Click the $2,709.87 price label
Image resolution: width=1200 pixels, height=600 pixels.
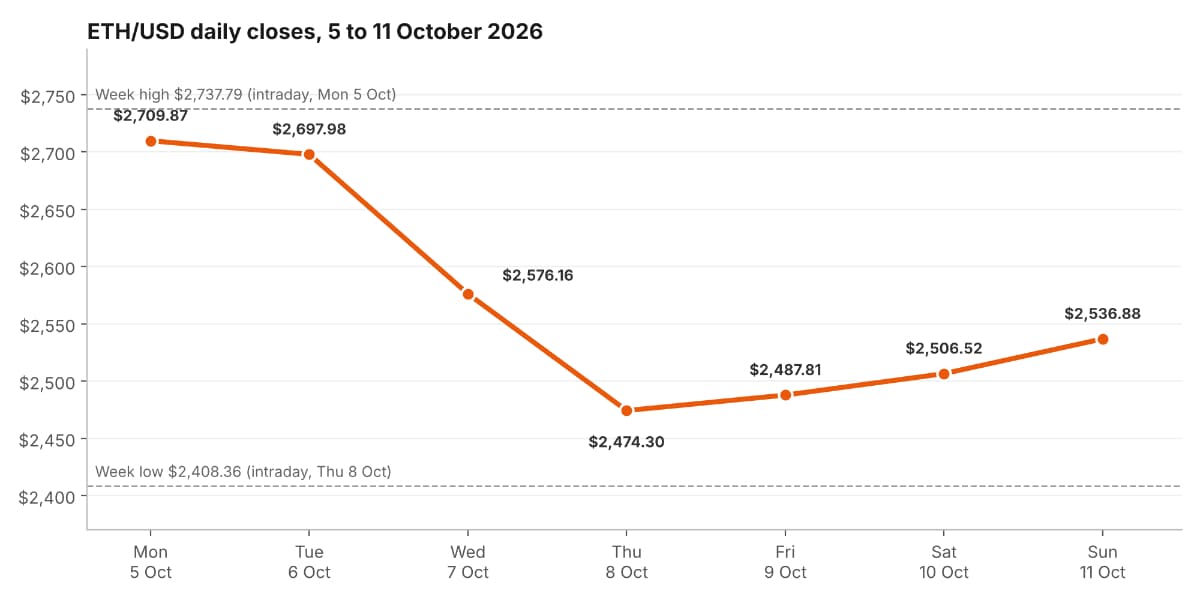point(150,115)
